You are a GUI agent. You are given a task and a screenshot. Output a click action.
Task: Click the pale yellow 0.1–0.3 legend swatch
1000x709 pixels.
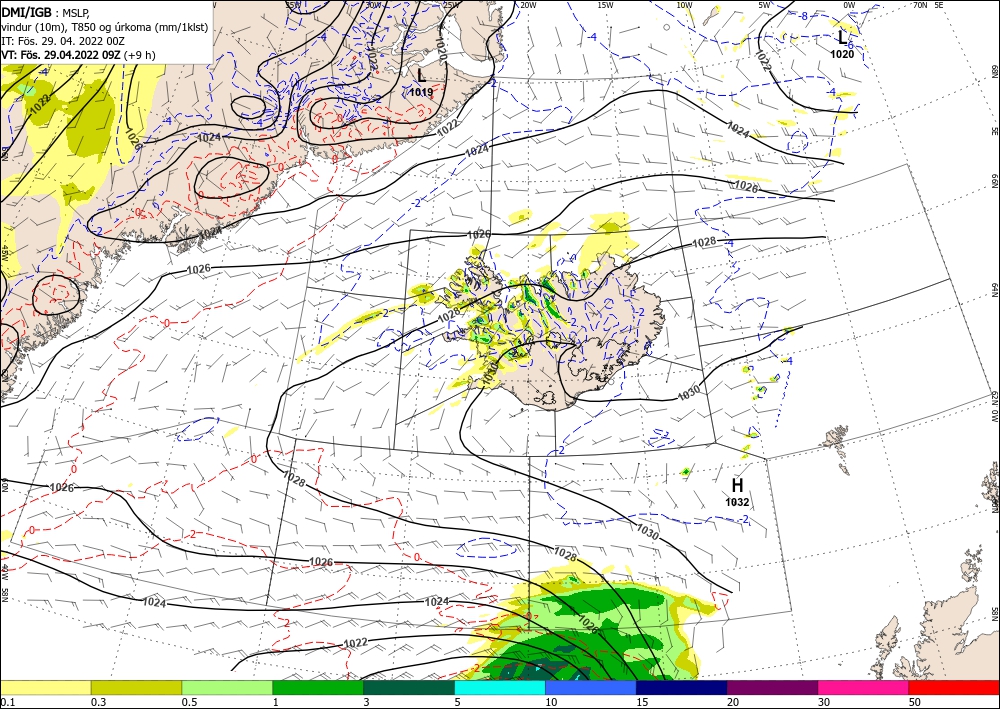[x=45, y=687]
